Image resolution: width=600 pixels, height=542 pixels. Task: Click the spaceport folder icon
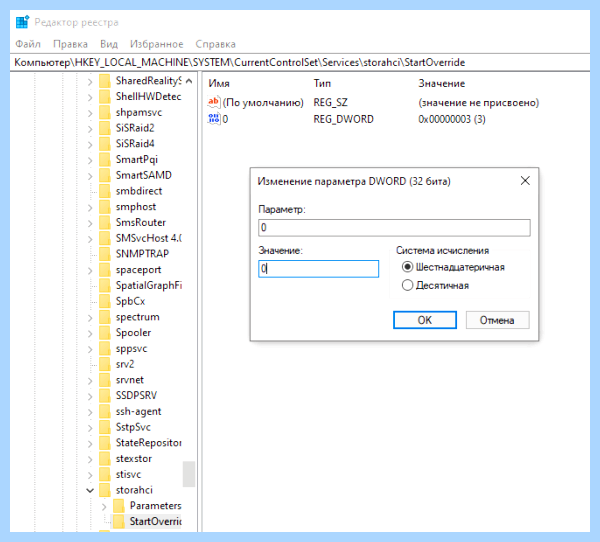104,269
